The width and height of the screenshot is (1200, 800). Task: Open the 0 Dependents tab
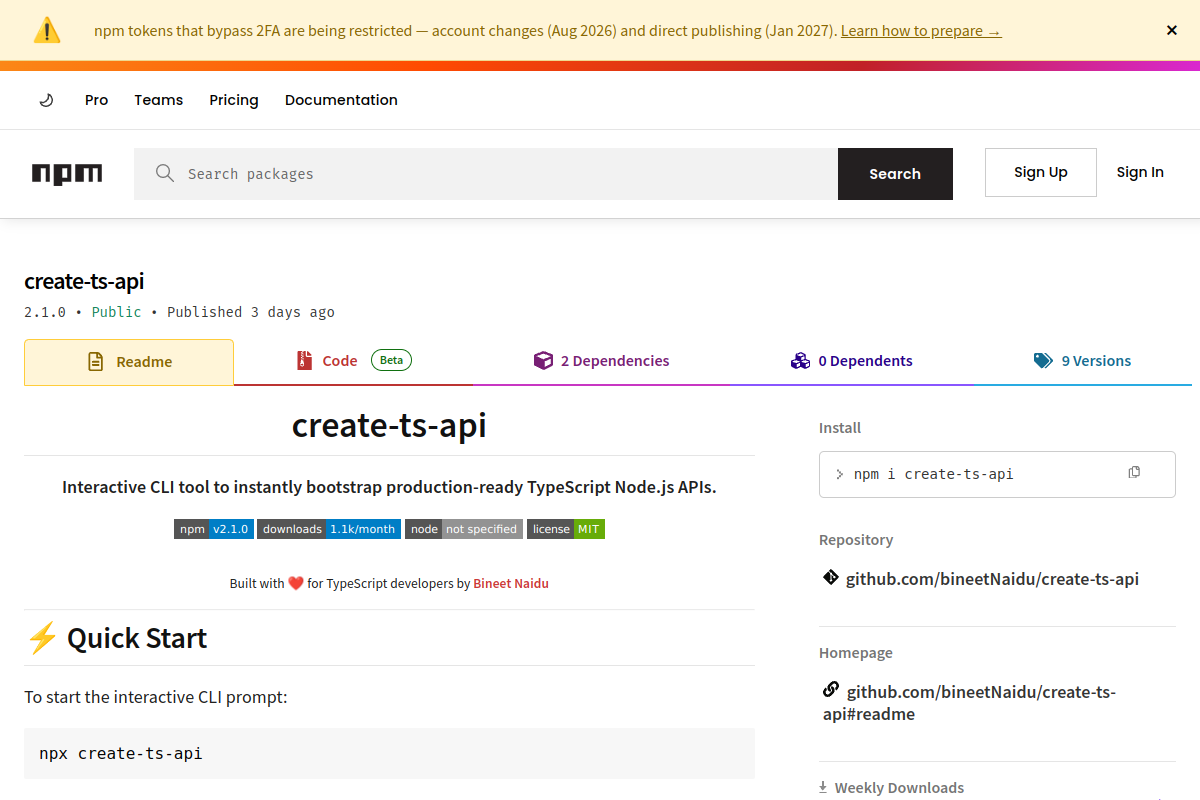click(851, 361)
